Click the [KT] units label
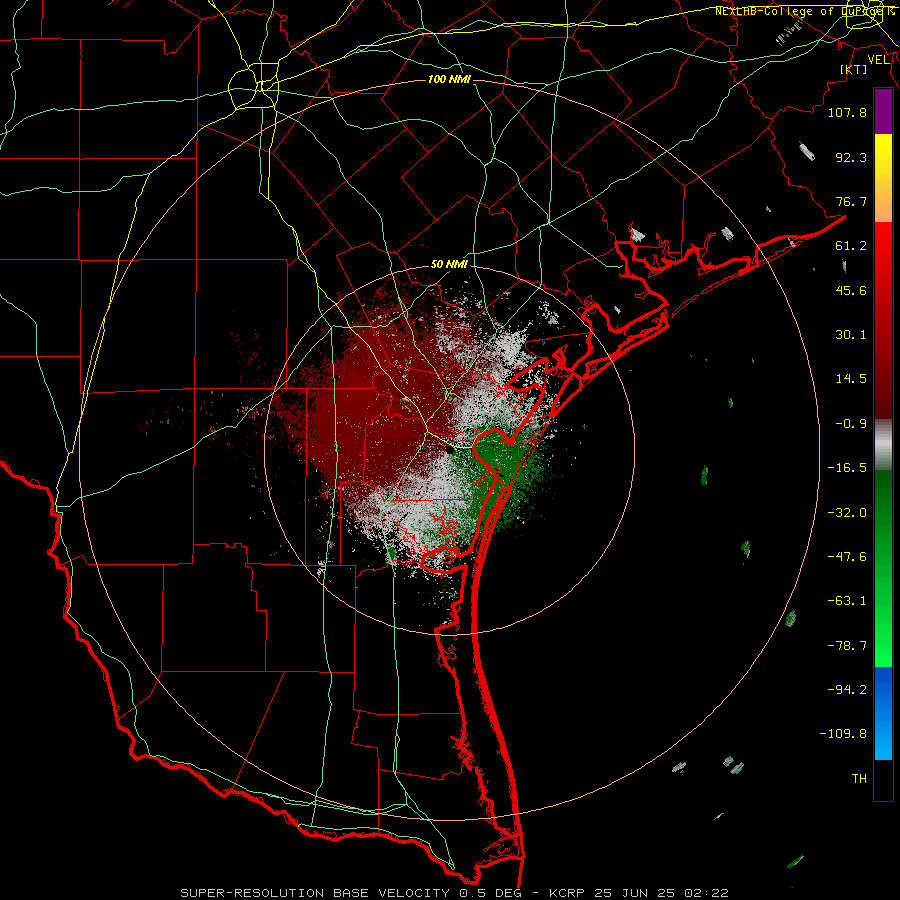 tap(854, 69)
